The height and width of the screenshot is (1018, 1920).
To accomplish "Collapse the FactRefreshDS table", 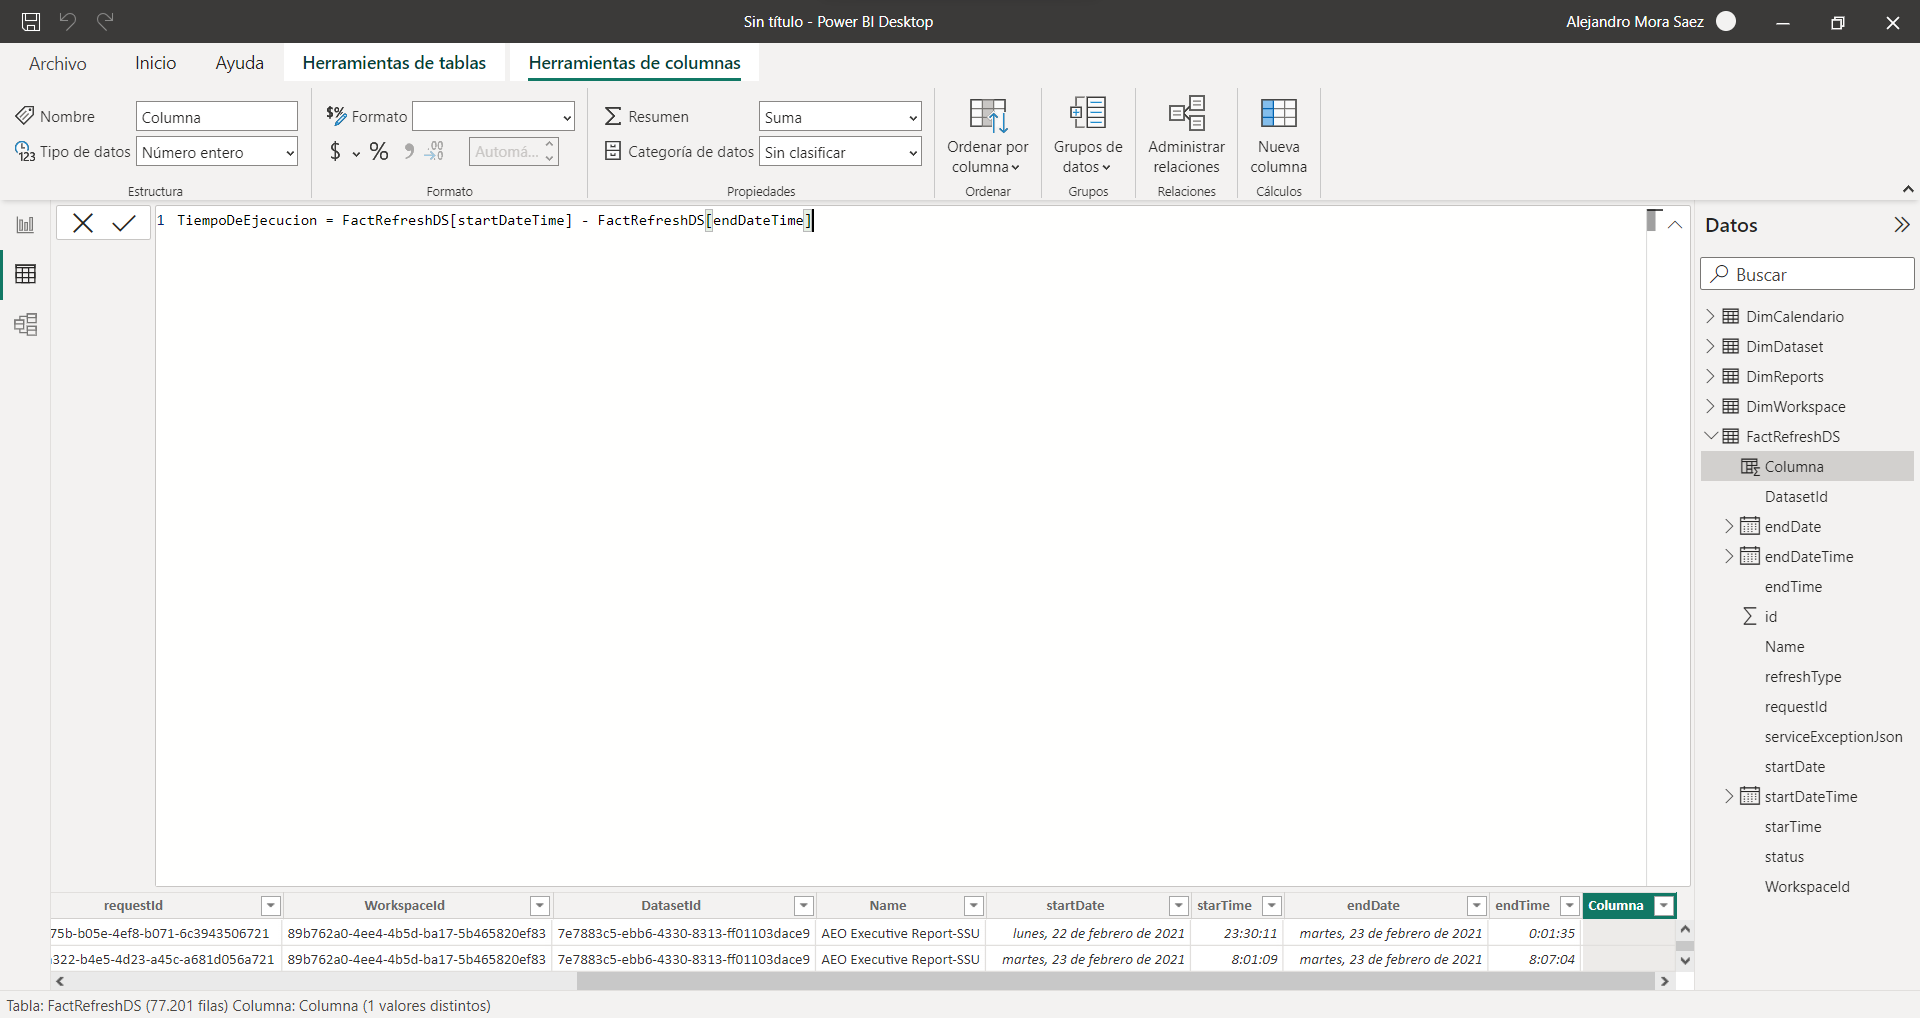I will [x=1710, y=436].
